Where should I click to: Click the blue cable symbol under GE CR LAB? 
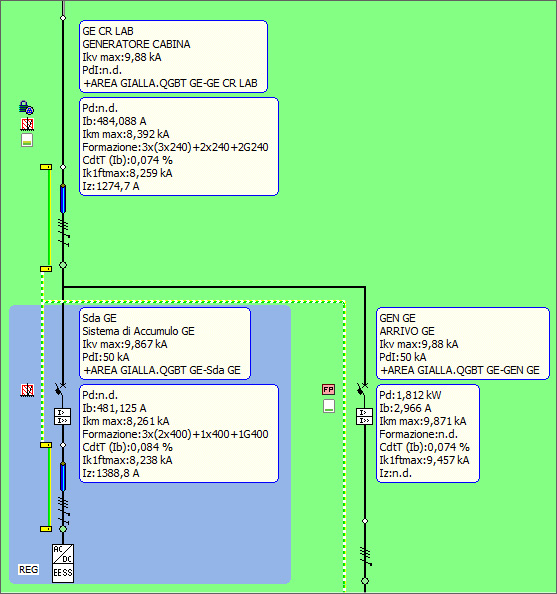tap(63, 199)
